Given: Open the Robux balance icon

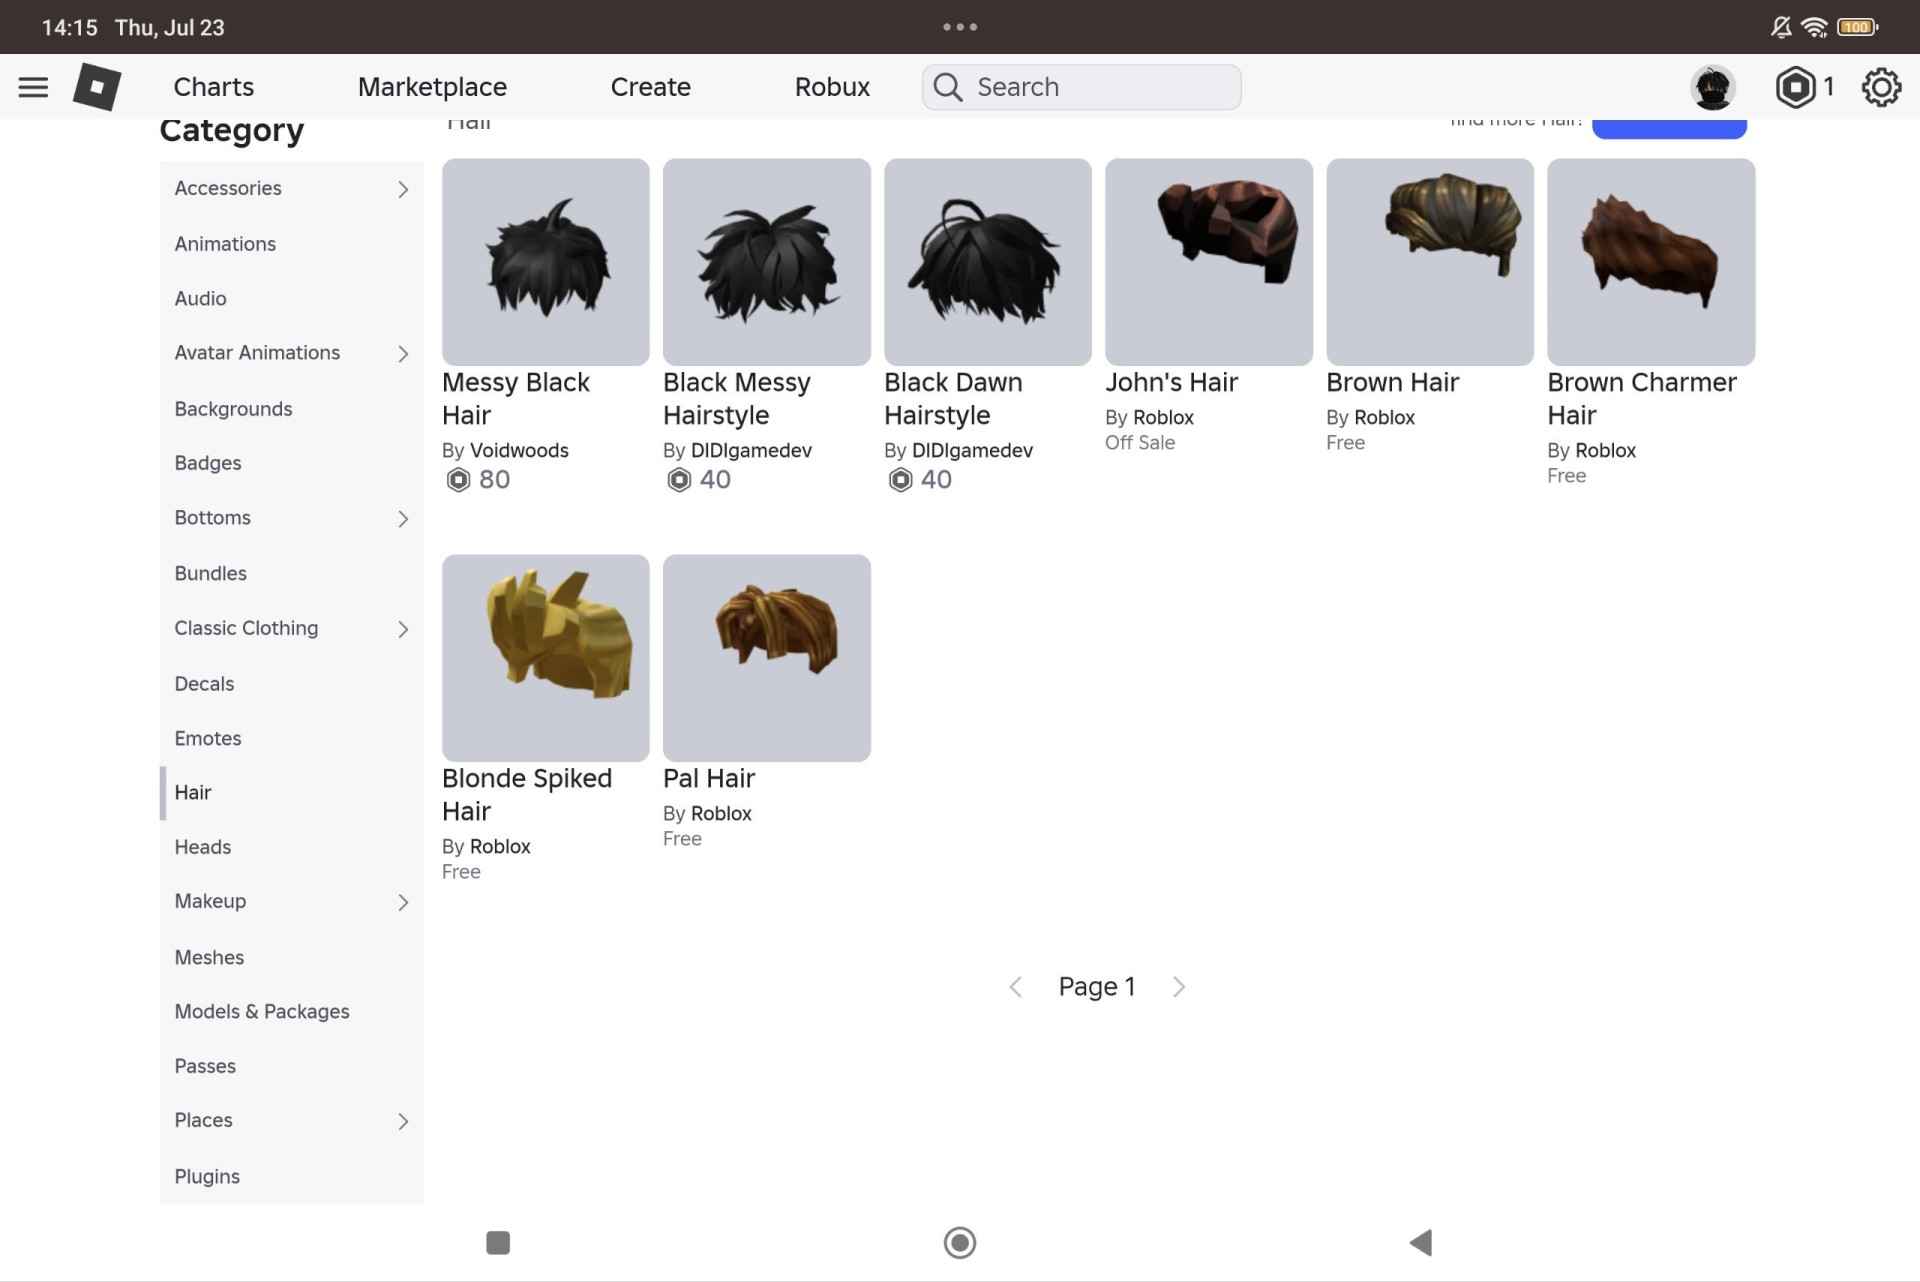Looking at the screenshot, I should pyautogui.click(x=1795, y=87).
